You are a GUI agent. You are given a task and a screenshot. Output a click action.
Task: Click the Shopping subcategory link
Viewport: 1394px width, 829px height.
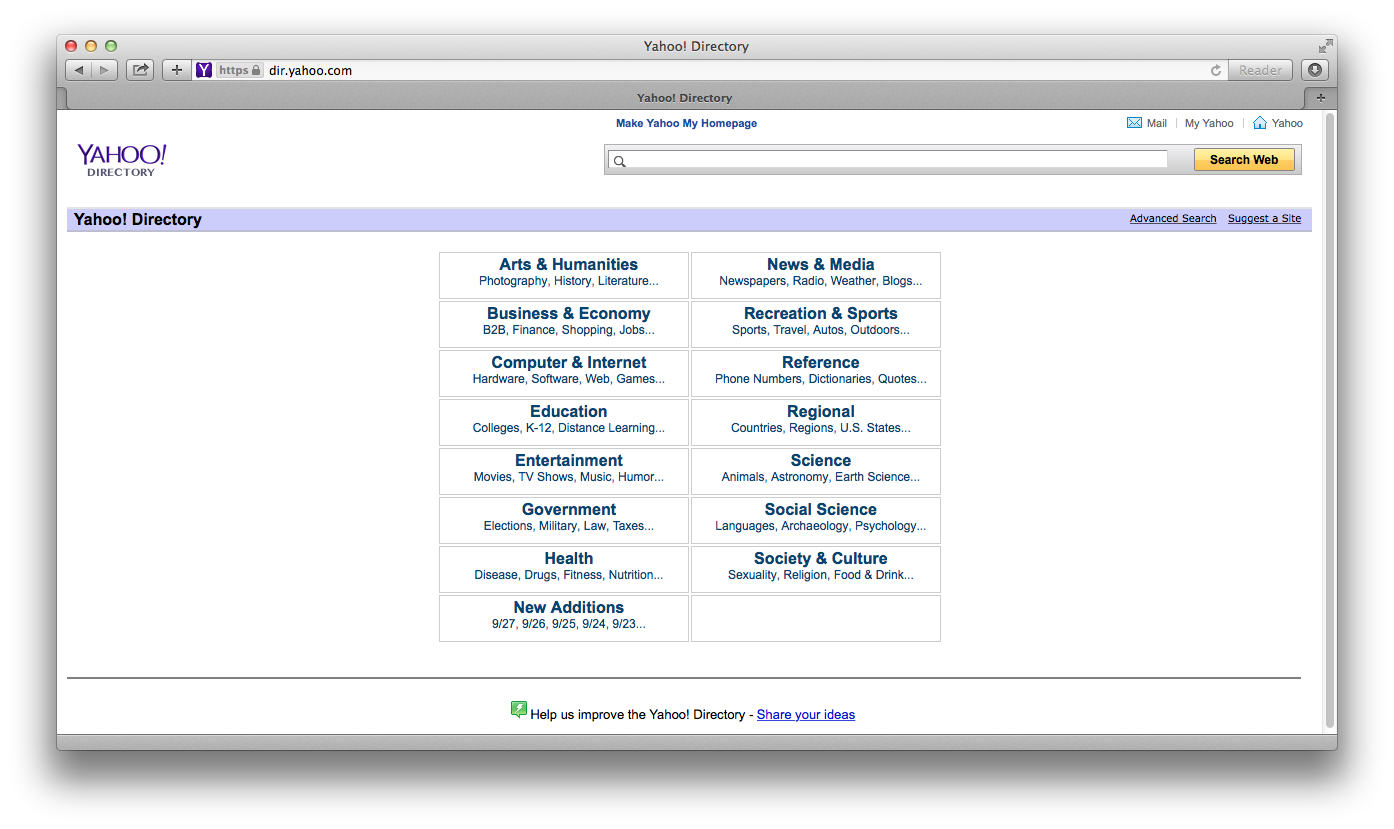pos(587,330)
